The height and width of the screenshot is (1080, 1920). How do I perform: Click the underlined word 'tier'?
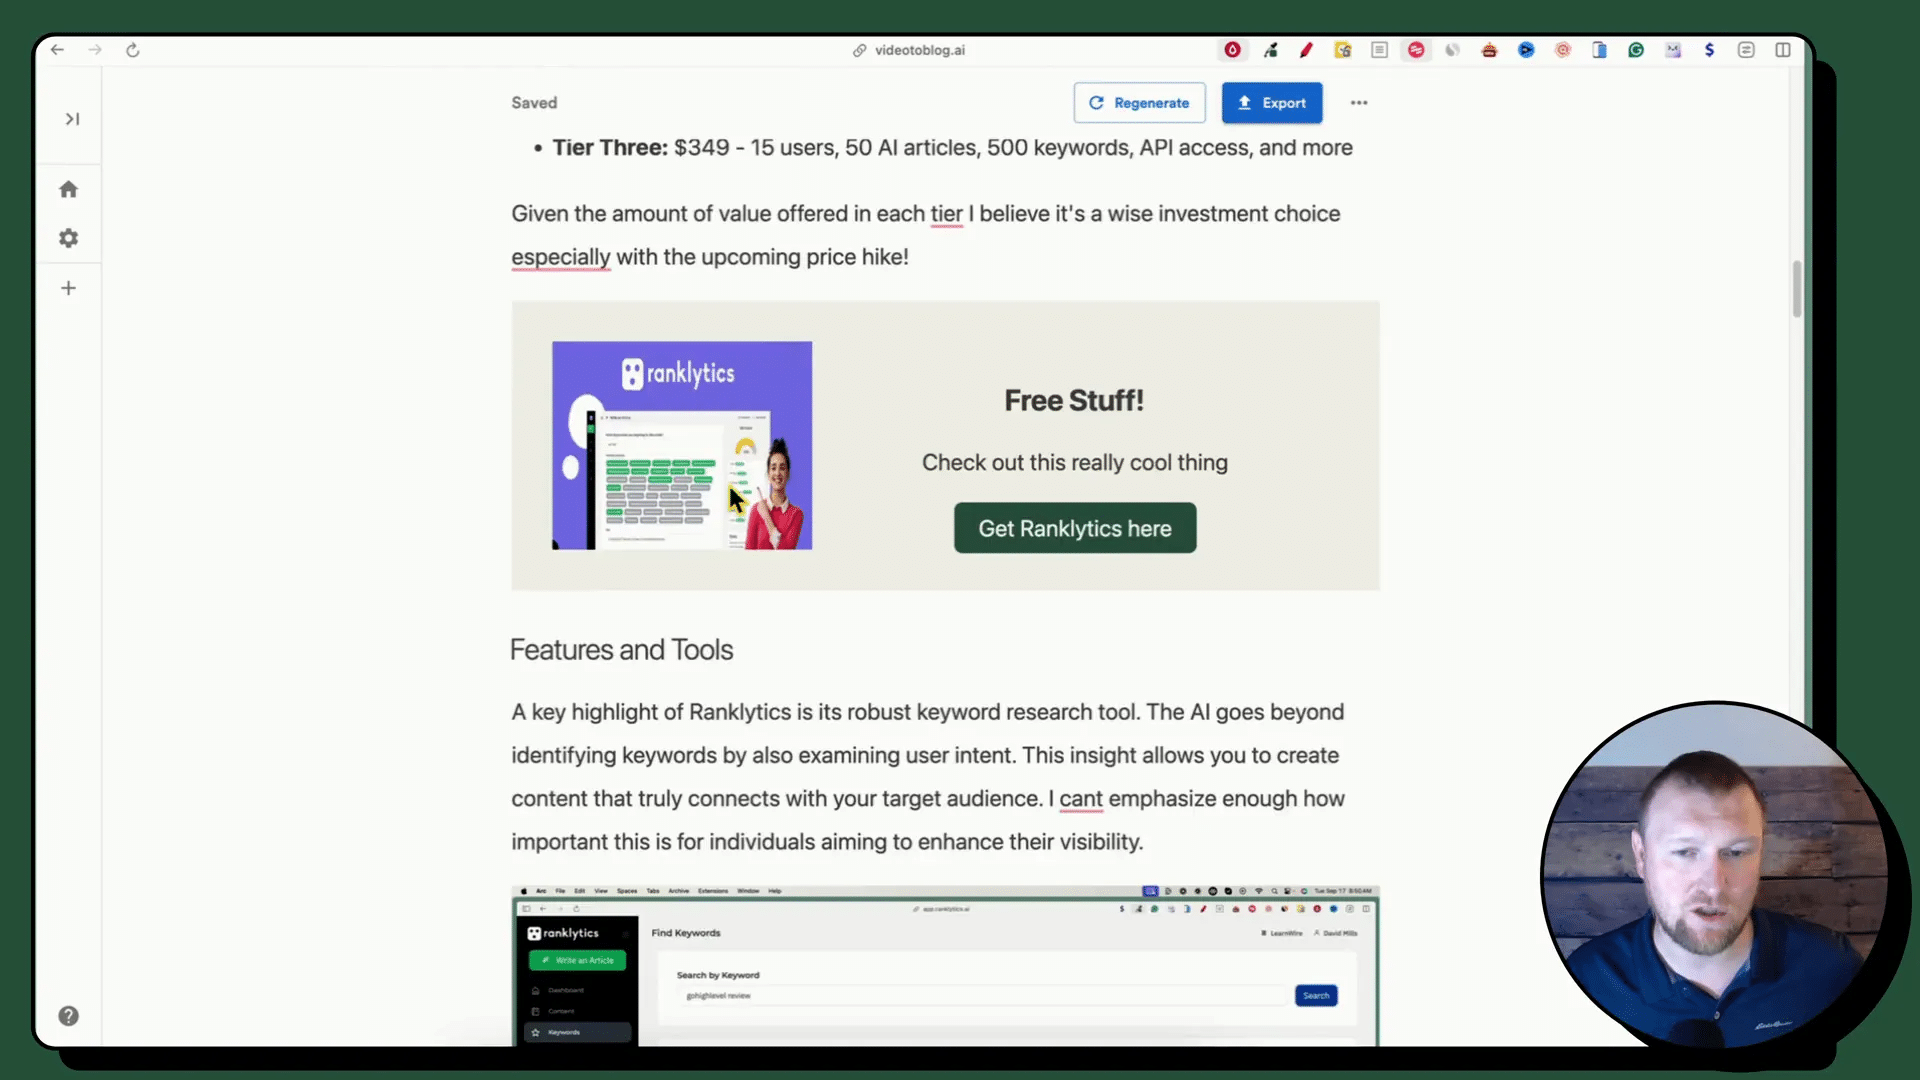[946, 214]
